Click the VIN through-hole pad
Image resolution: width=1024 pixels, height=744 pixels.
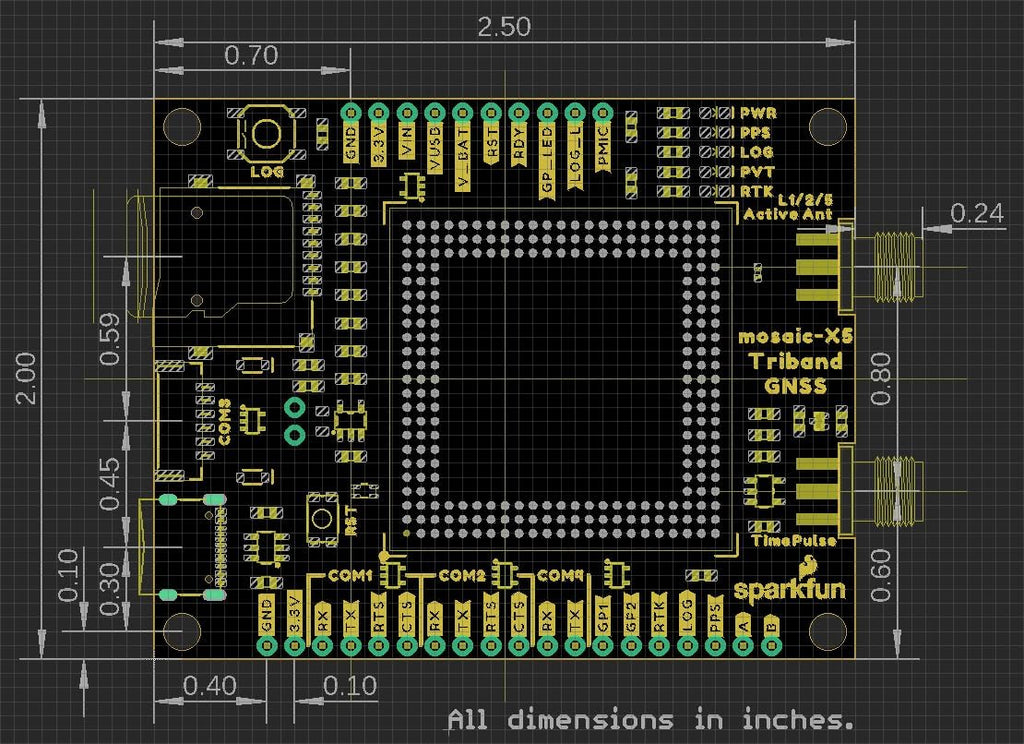point(407,112)
